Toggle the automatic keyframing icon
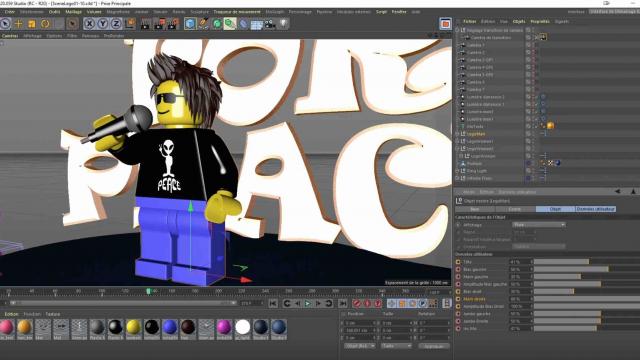The width and height of the screenshot is (640, 360). (x=367, y=303)
